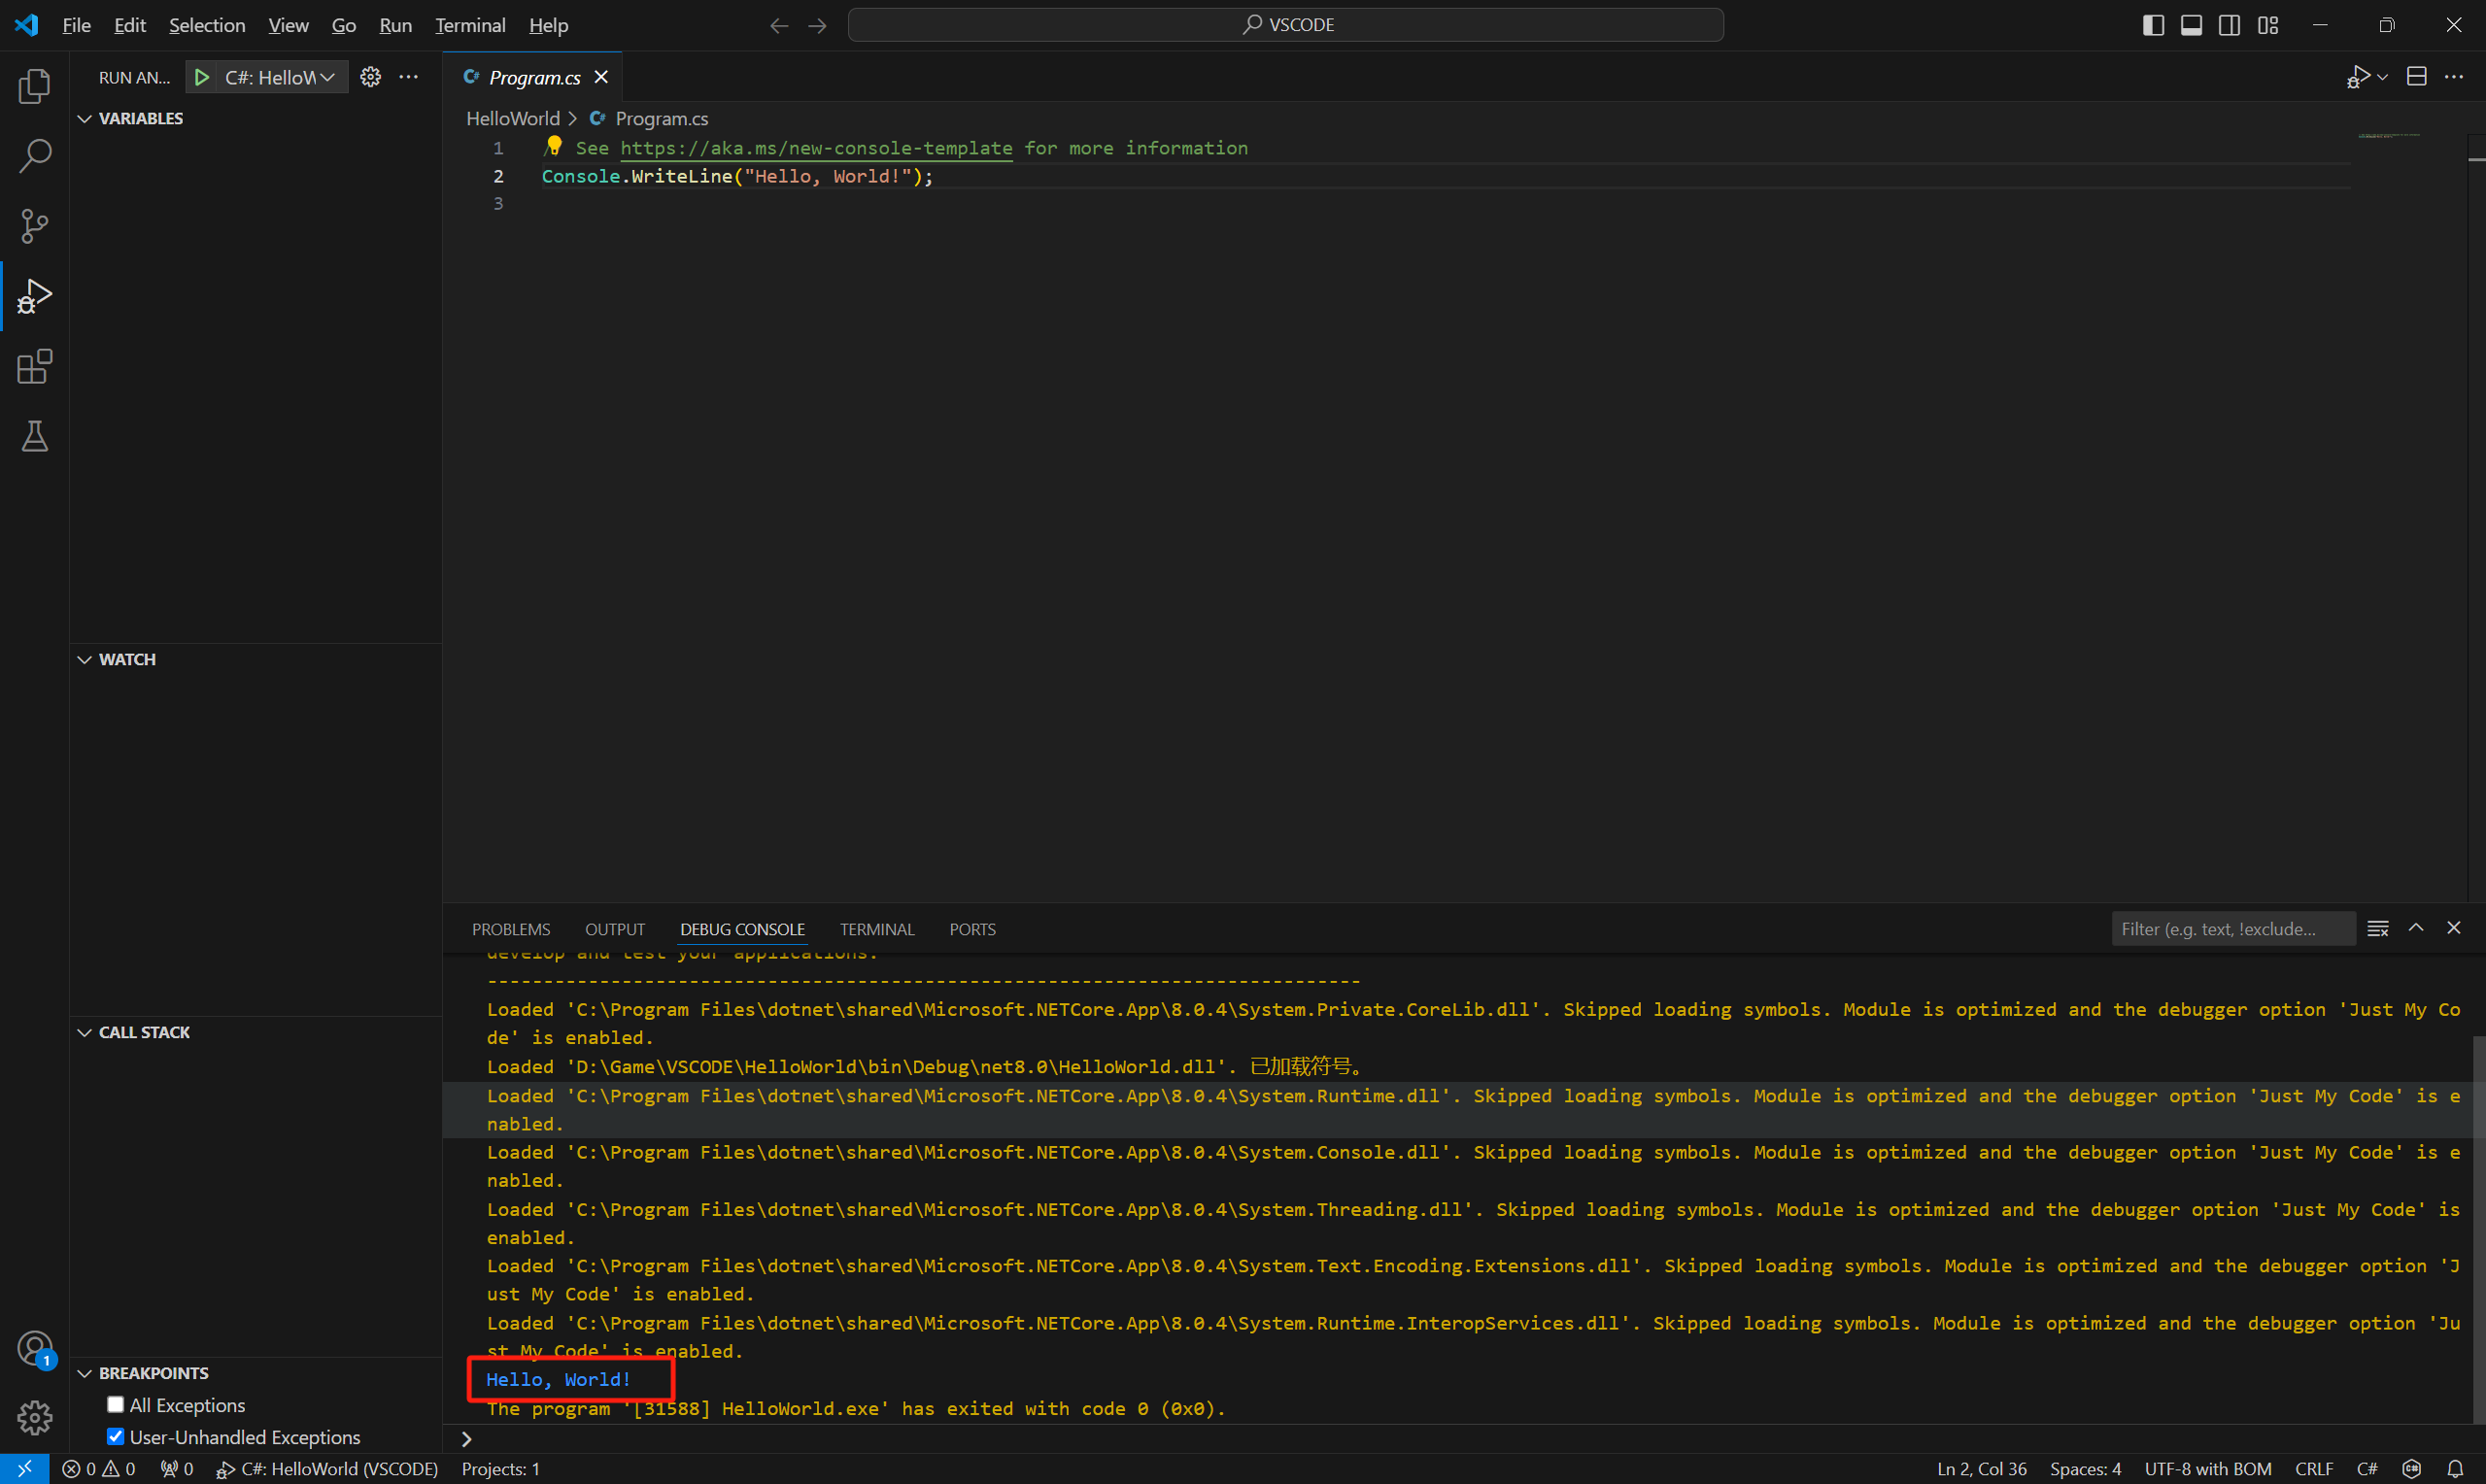Toggle the secondary side bar layout icon

tap(2229, 25)
